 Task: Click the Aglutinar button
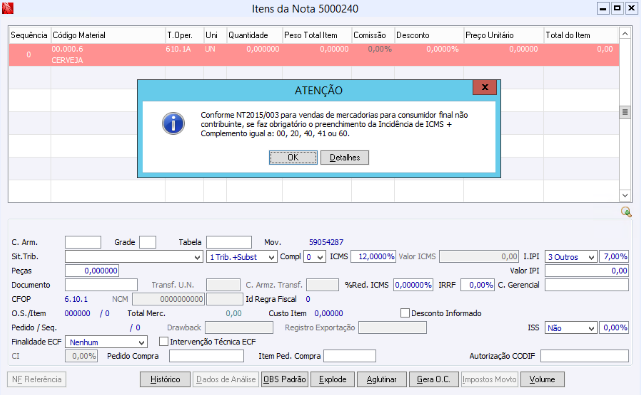[x=381, y=379]
